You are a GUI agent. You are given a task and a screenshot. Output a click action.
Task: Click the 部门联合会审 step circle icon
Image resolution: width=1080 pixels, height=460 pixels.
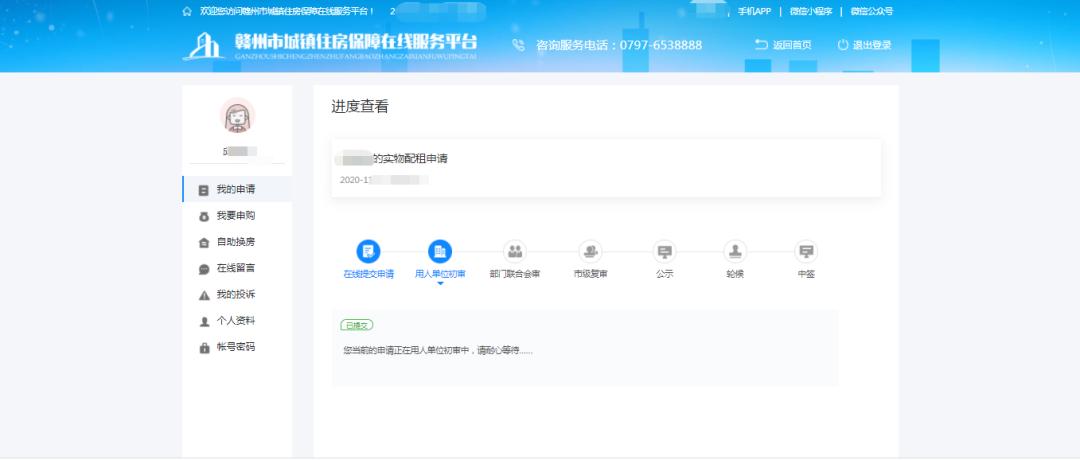515,251
